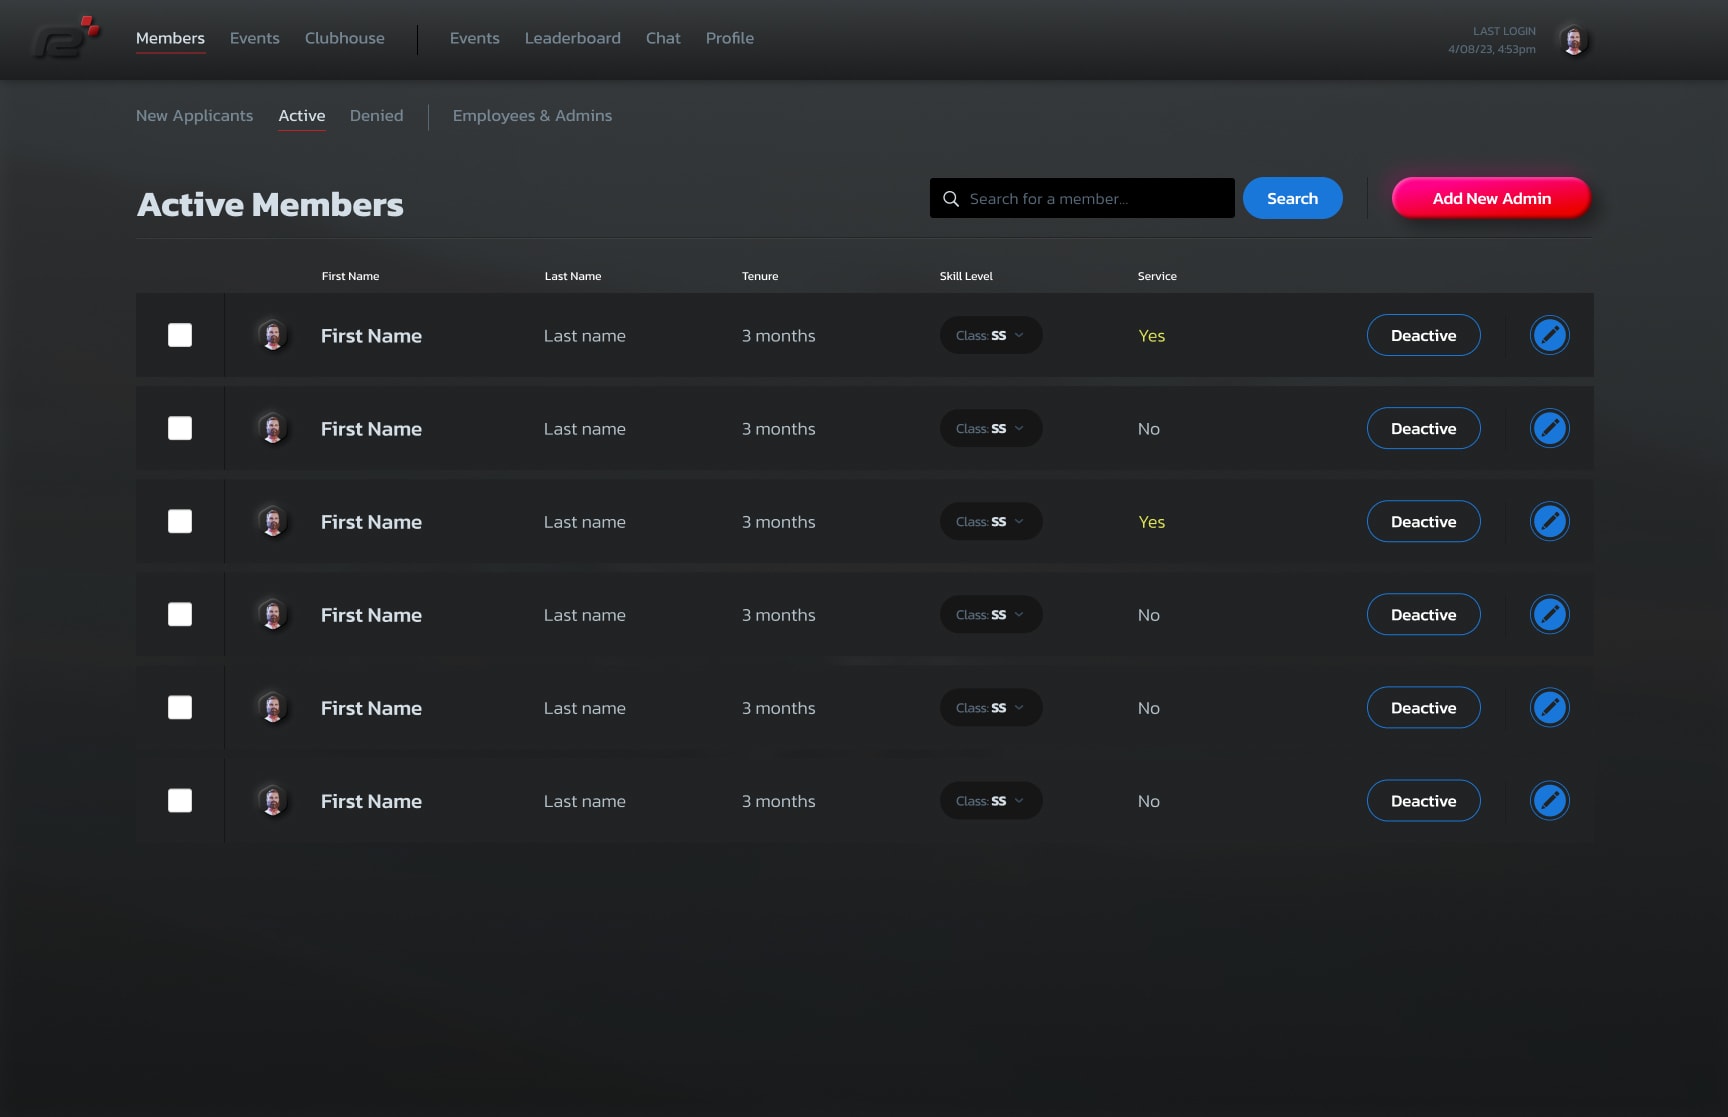The width and height of the screenshot is (1728, 1117).
Task: Select the yellow Yes in the third row
Action: [x=1152, y=522]
